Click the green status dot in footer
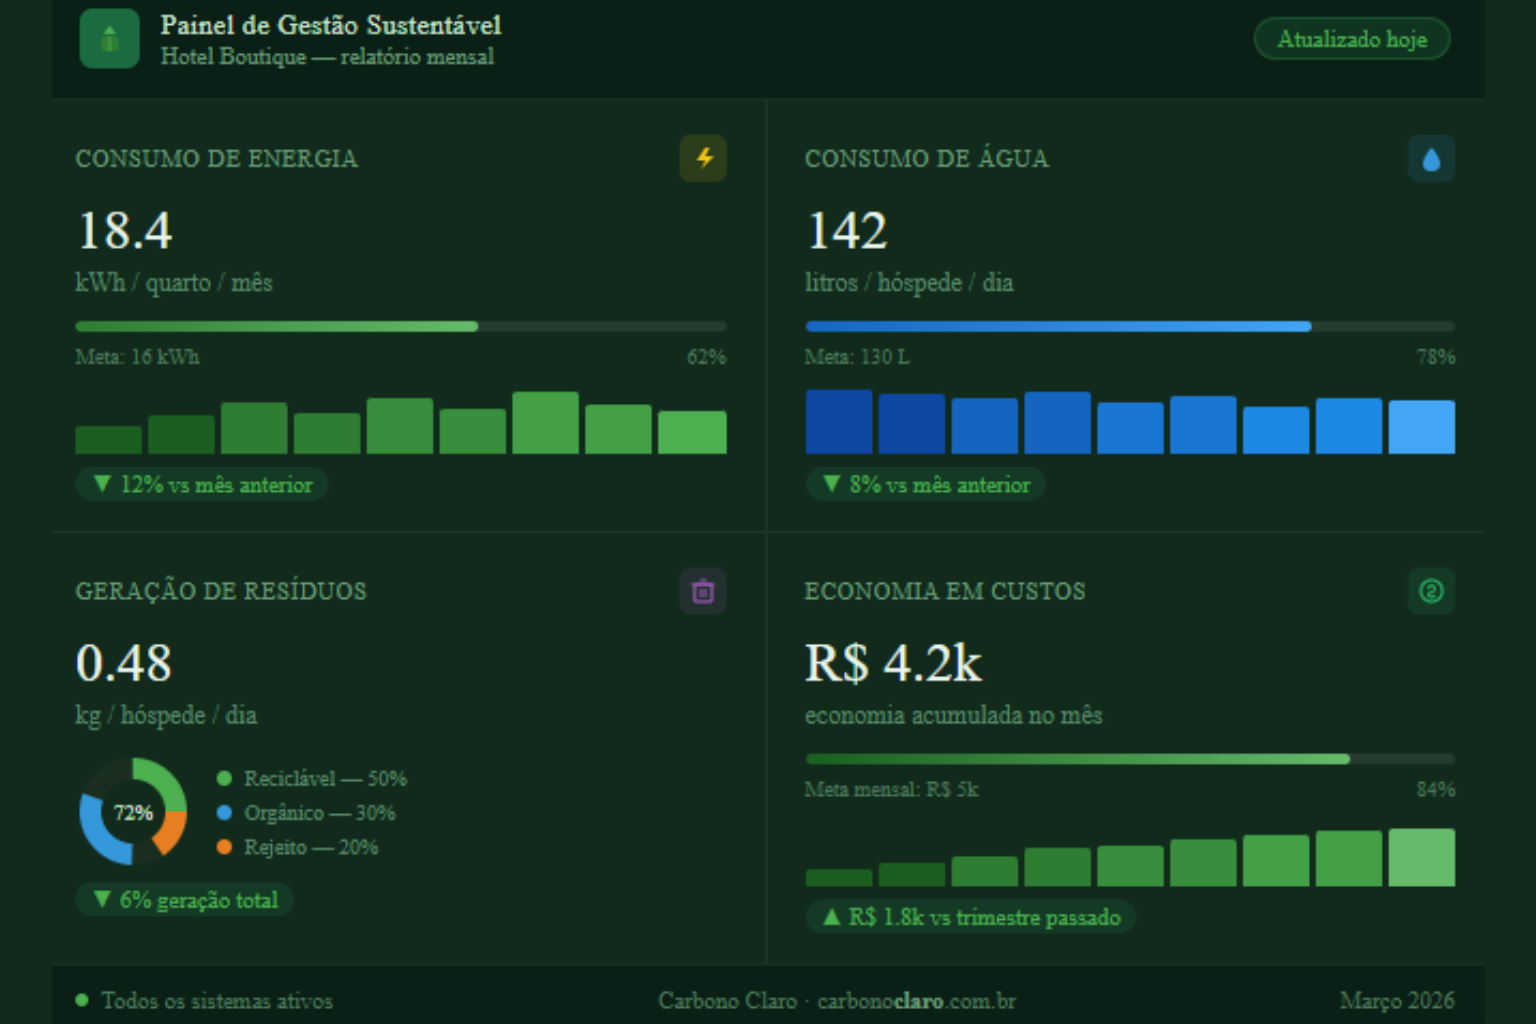 tap(82, 1000)
